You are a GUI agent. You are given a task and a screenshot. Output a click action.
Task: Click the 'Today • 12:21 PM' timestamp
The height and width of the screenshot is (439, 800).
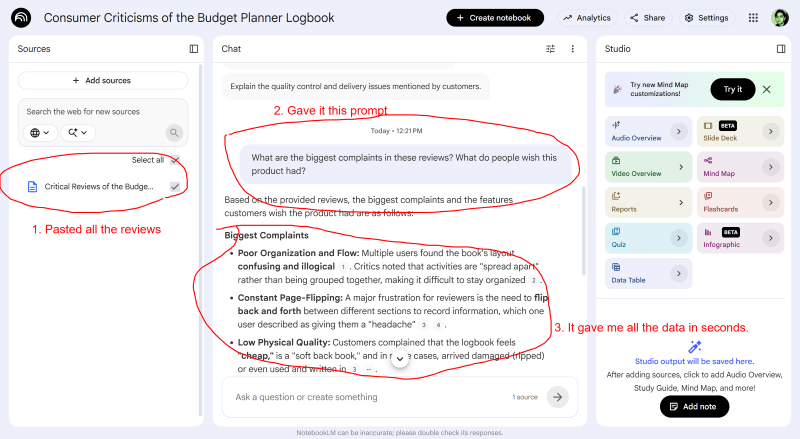pos(396,131)
